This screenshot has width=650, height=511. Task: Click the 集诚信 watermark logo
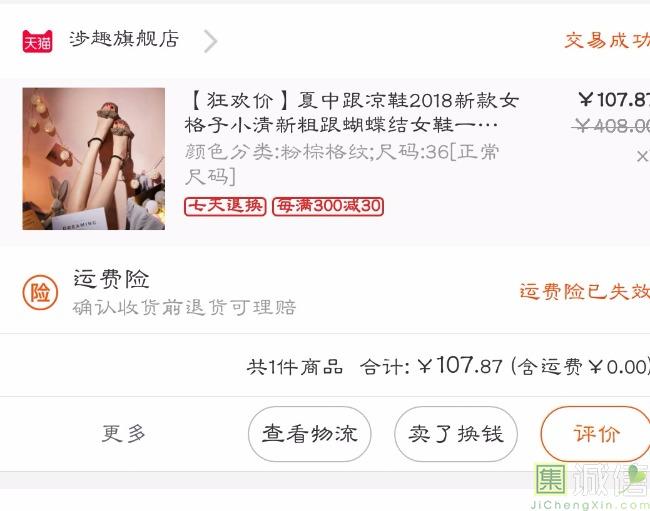click(x=592, y=486)
